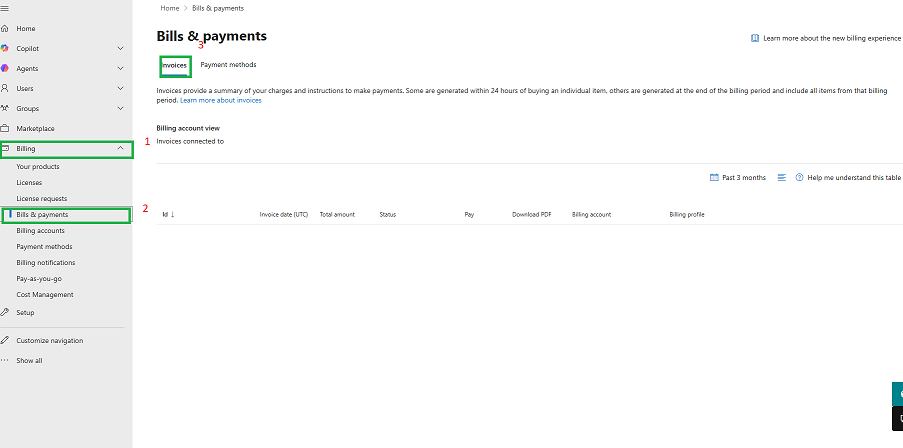Click the calendar icon beside Past 3 months
This screenshot has width=903, height=448.
pyautogui.click(x=714, y=177)
